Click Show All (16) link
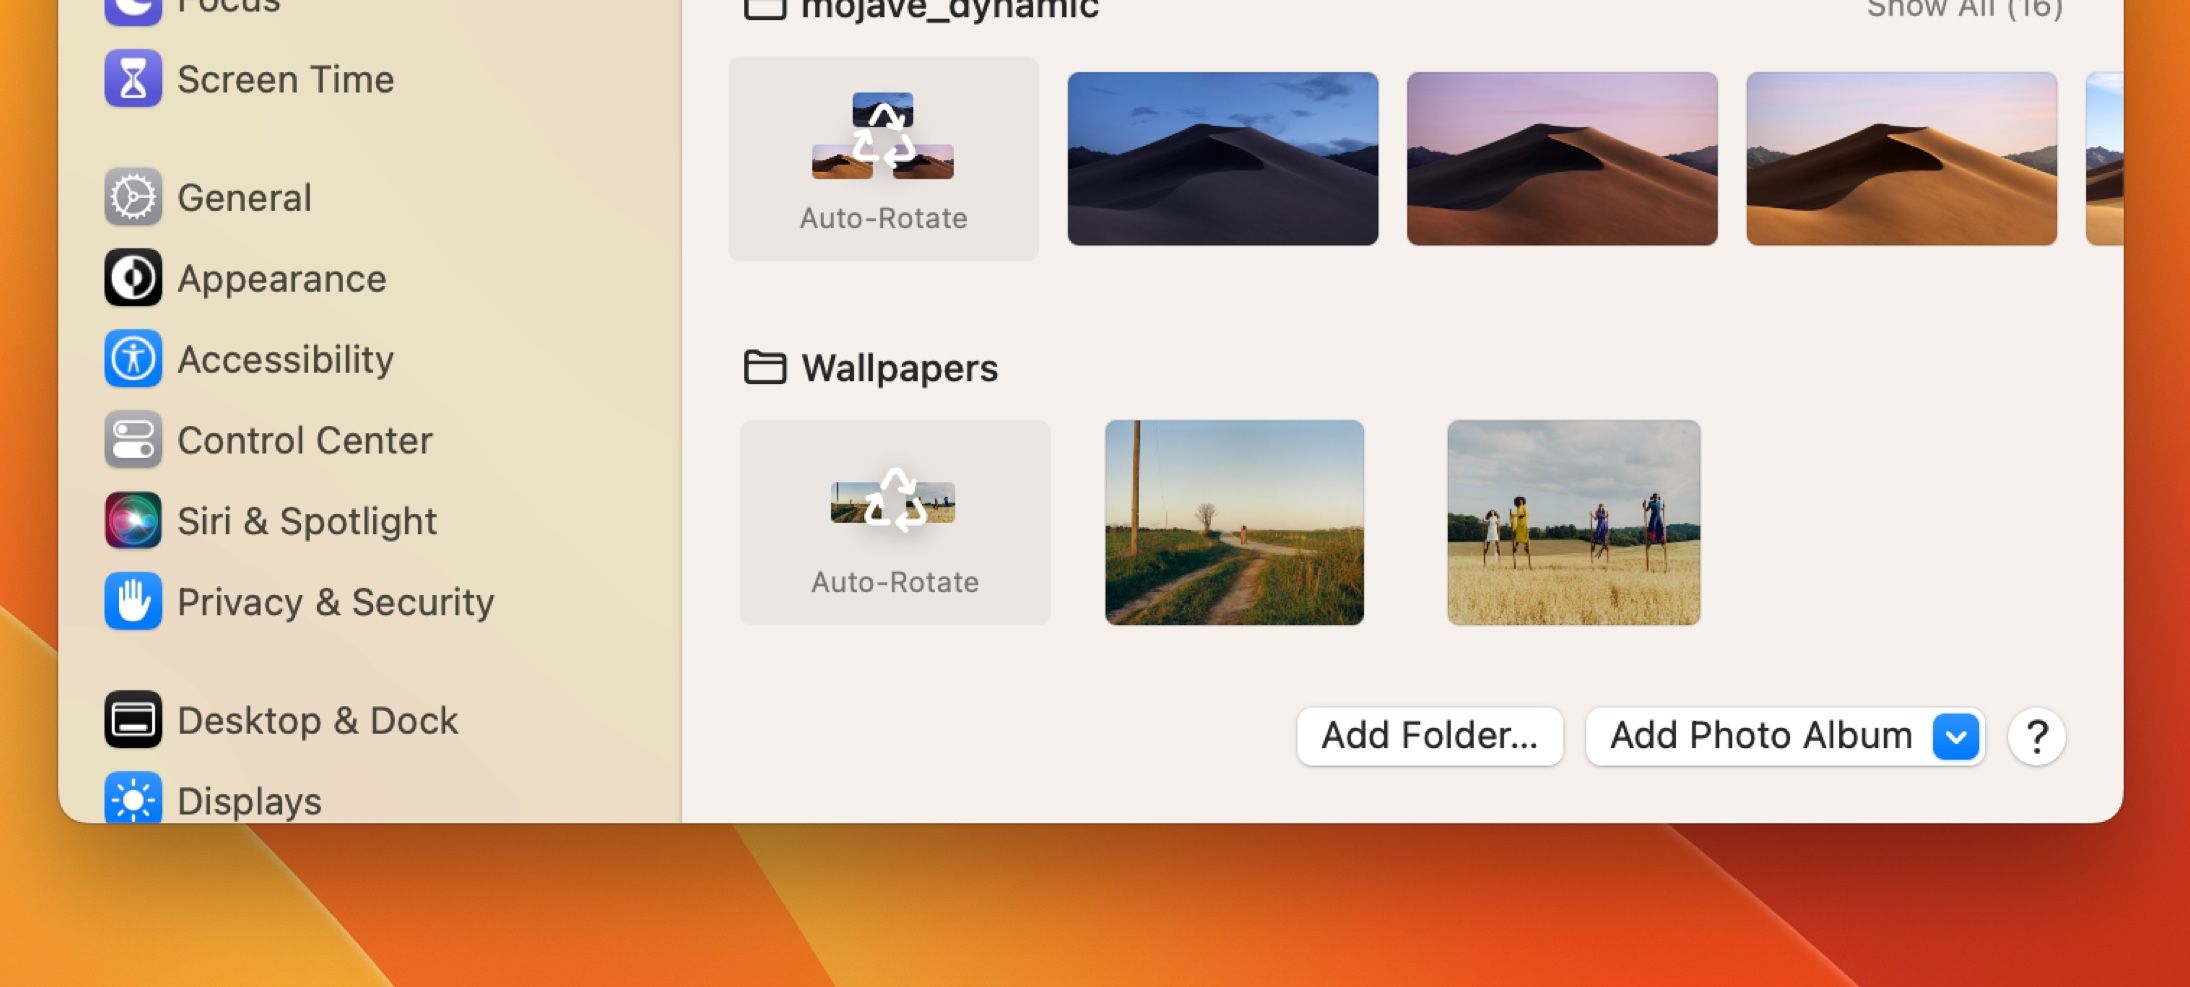The height and width of the screenshot is (987, 2190). click(x=1964, y=9)
